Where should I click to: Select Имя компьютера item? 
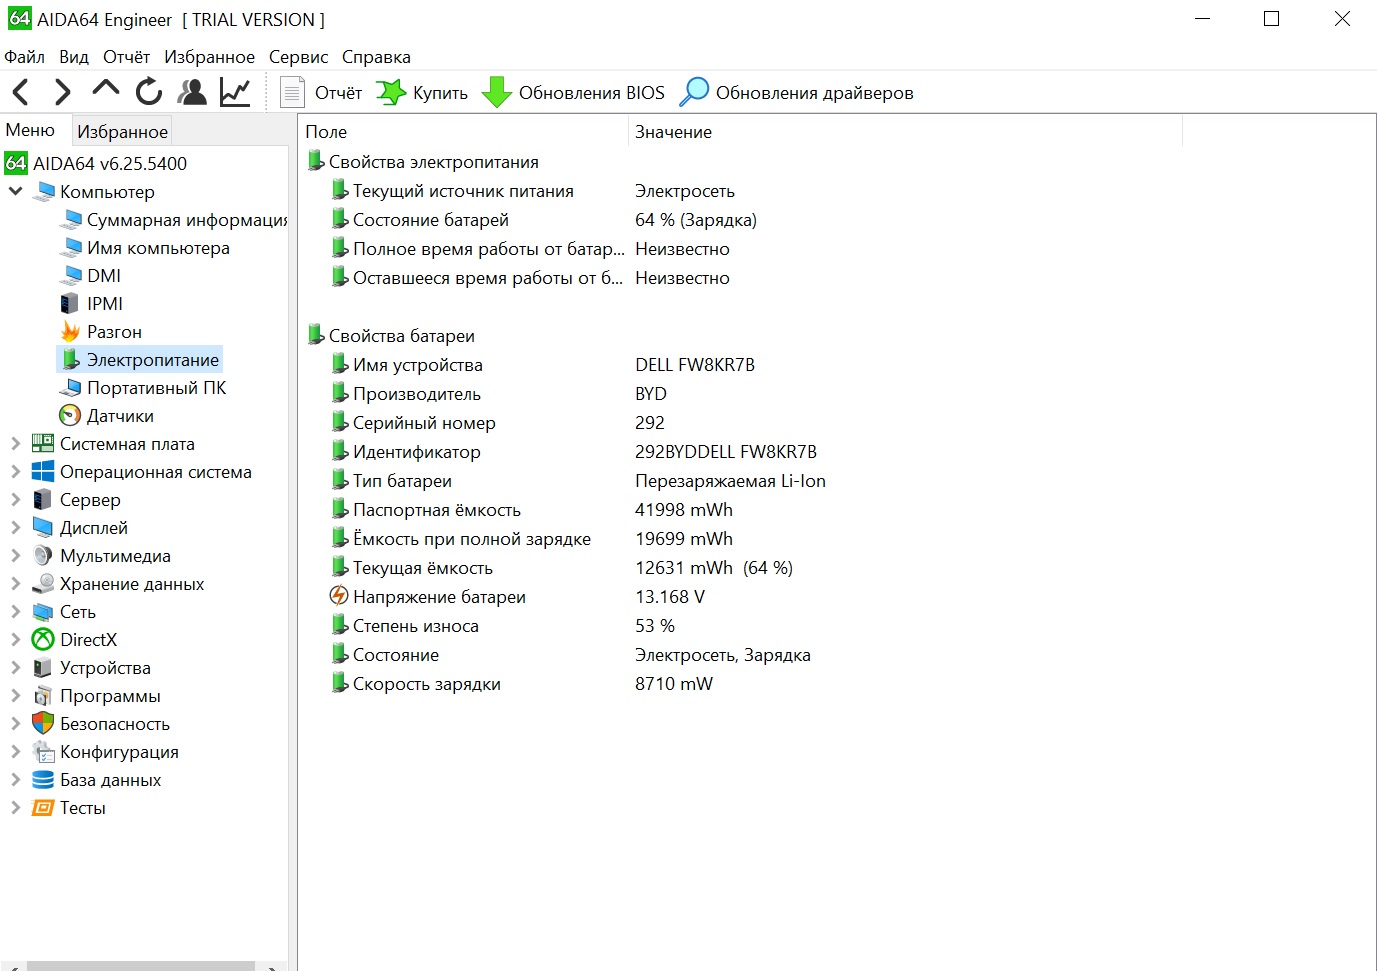click(x=146, y=247)
